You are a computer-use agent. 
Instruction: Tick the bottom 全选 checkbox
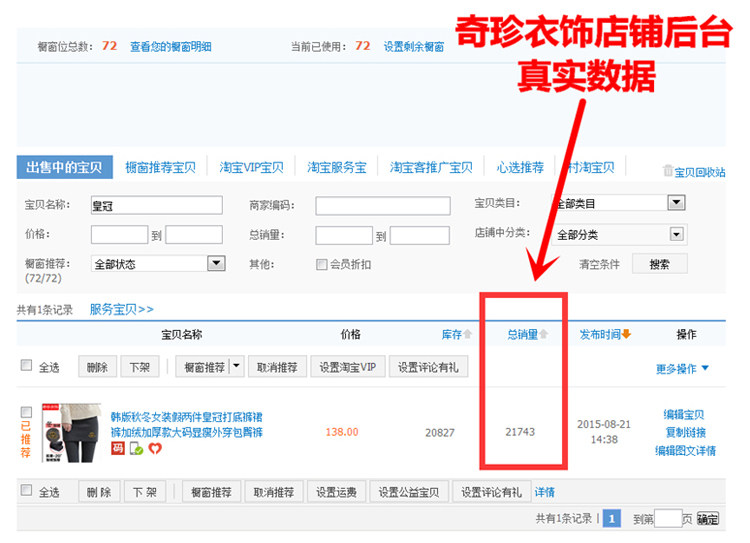click(x=26, y=490)
